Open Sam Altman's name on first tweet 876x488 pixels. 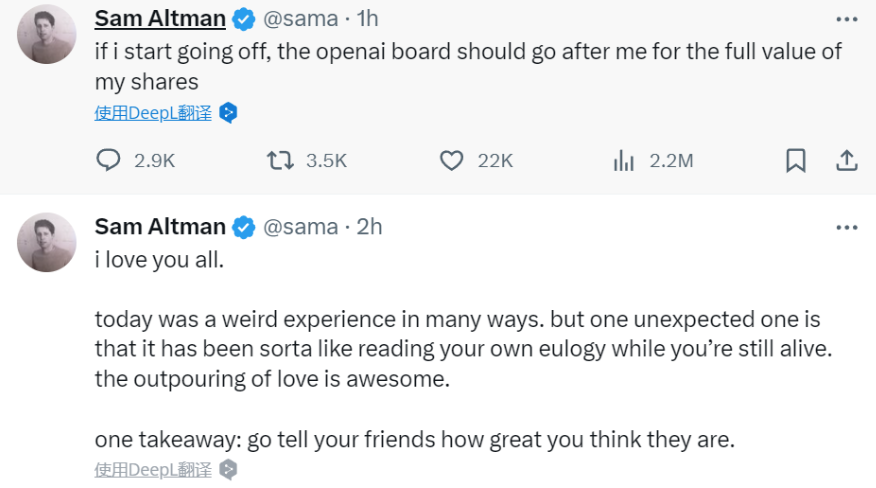160,18
